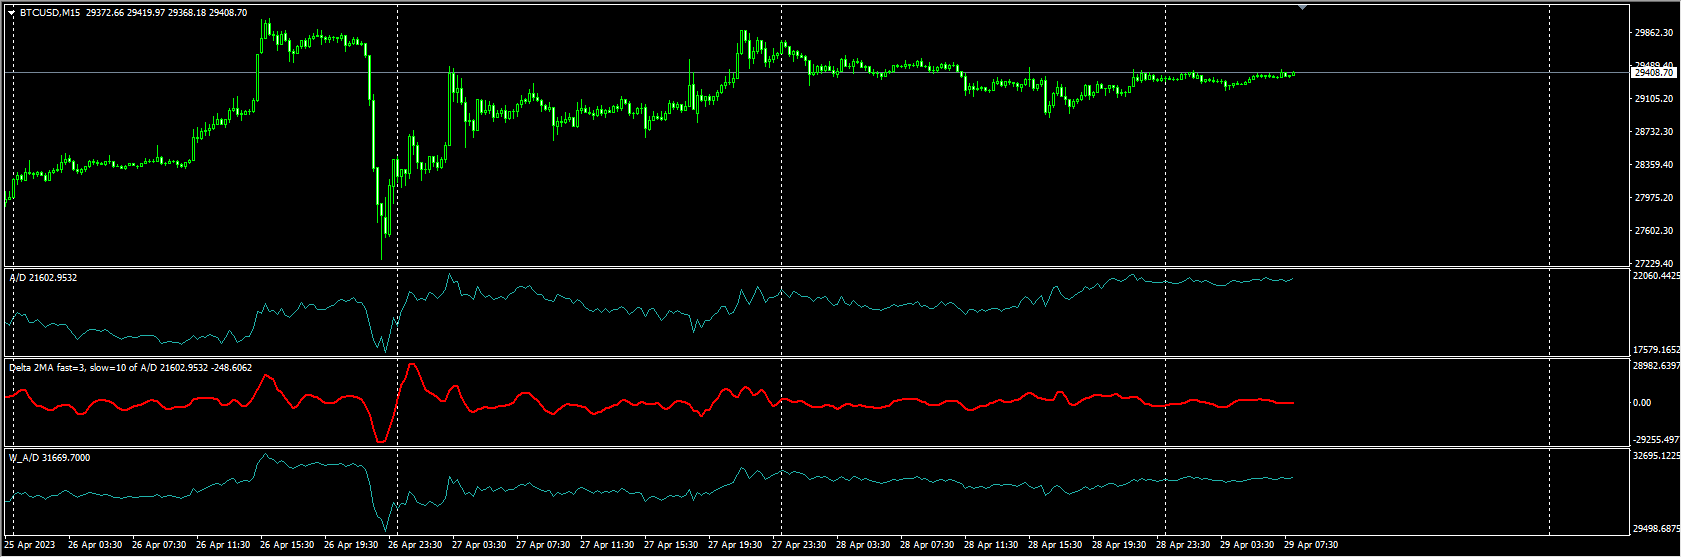Viewport: 1682px width, 558px height.
Task: Click the grey chart shift triangle marker
Action: (1302, 7)
